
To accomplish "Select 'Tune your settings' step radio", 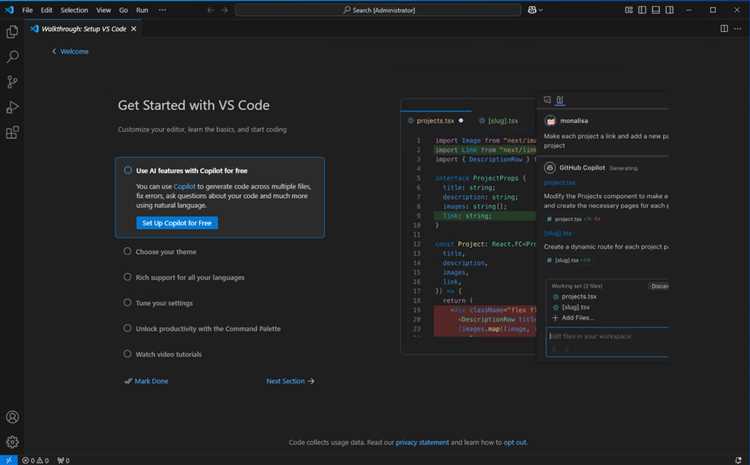I will 128,302.
